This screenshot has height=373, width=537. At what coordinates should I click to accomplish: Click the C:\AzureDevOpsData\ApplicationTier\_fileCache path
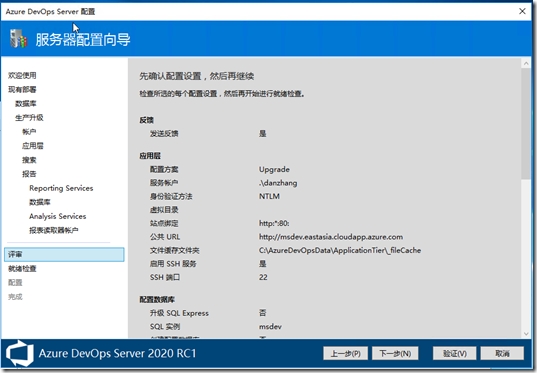coord(340,250)
